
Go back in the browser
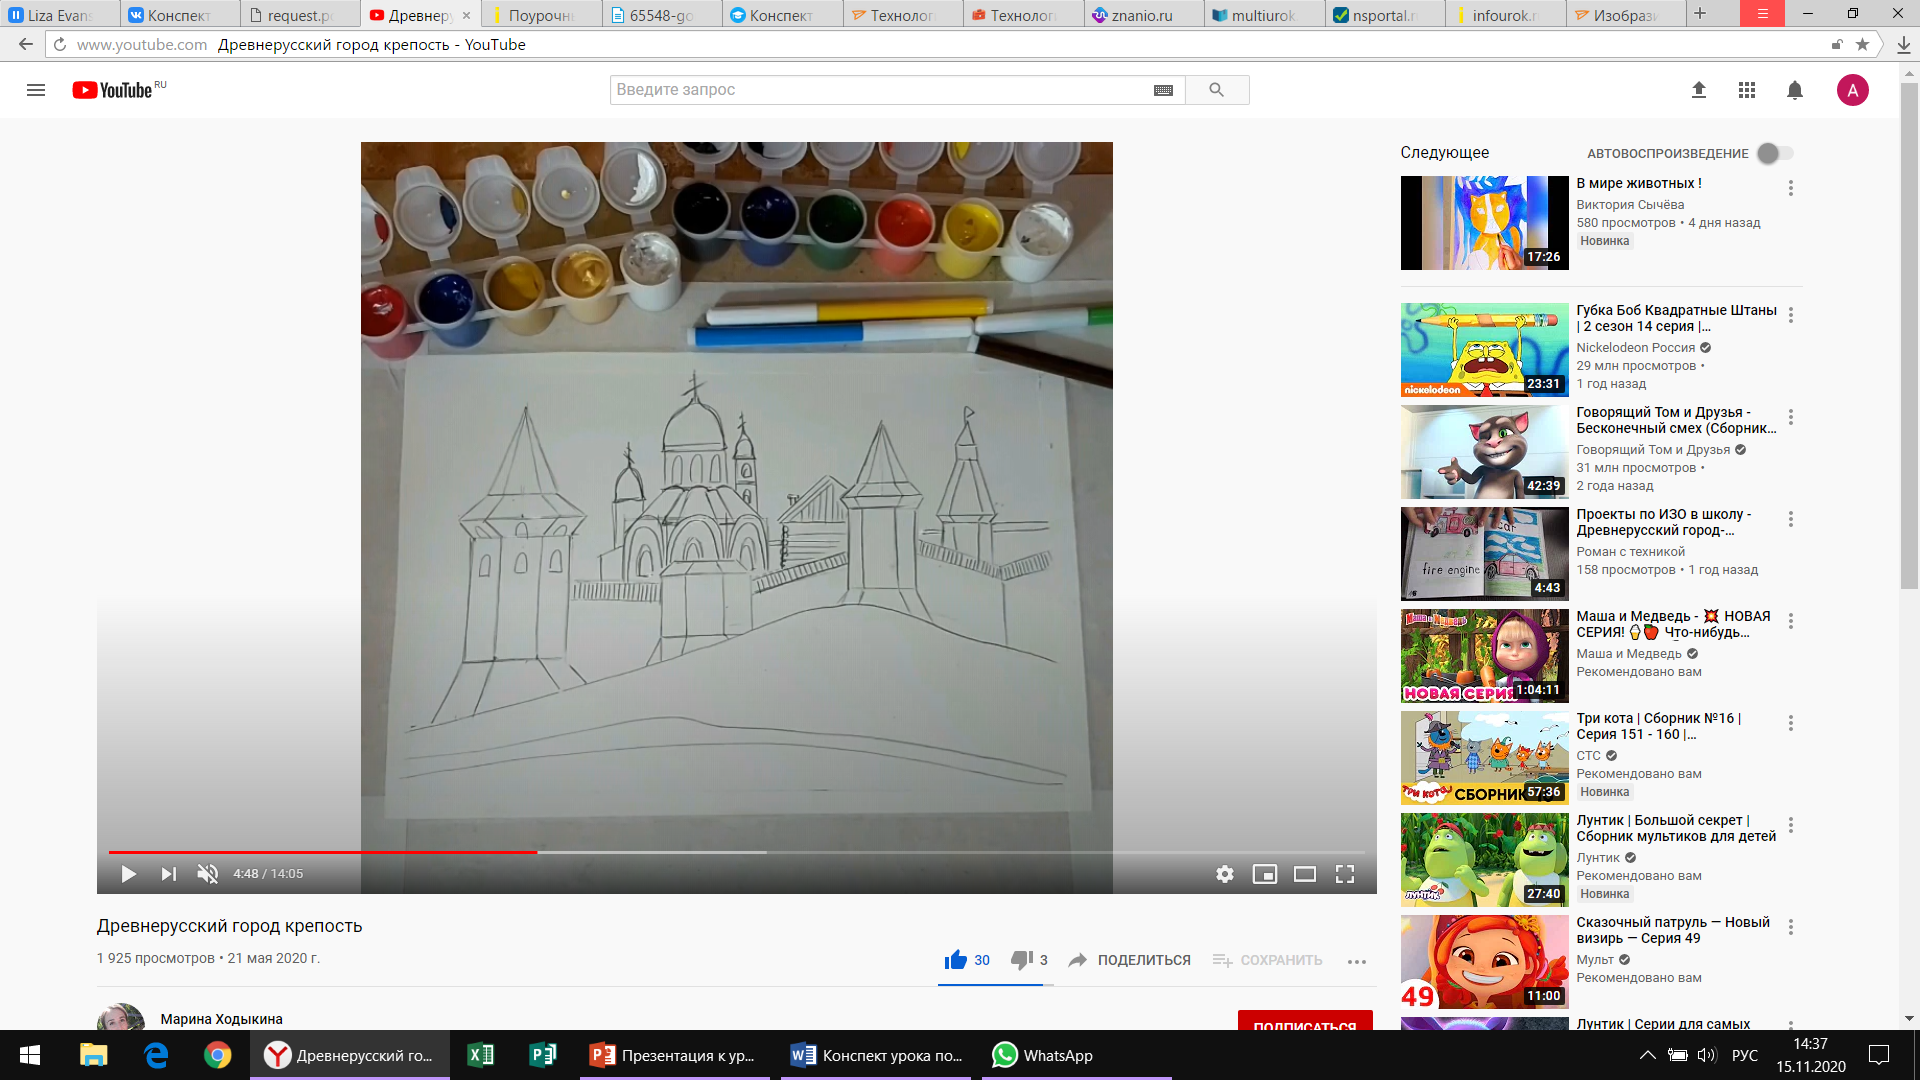(x=26, y=44)
